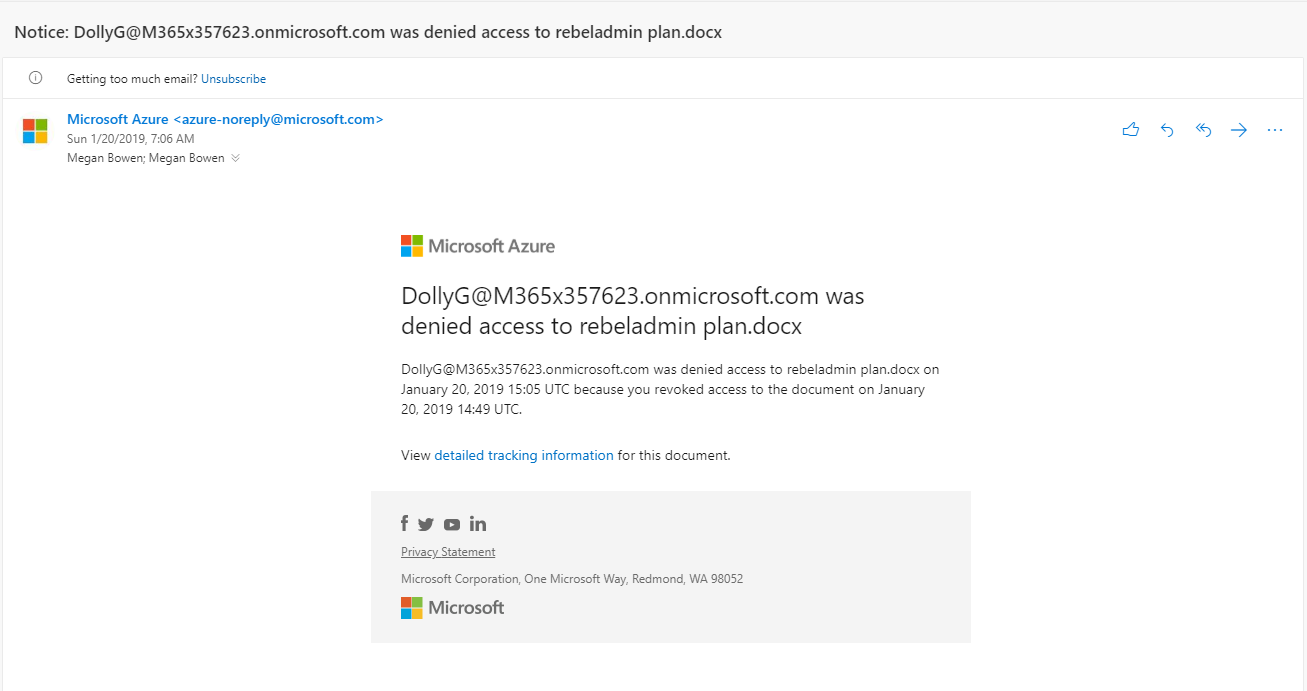Click the Microsoft logo sender avatar
Viewport: 1307px width, 691px height.
(x=35, y=131)
